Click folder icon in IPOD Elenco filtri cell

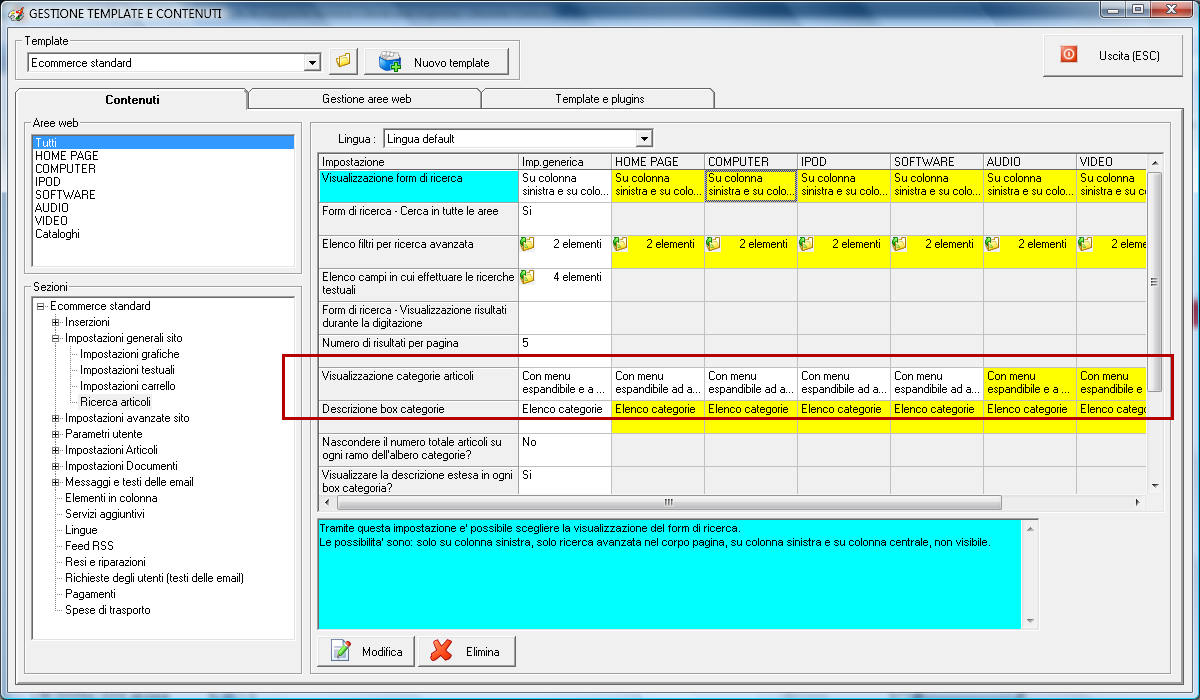pos(806,243)
